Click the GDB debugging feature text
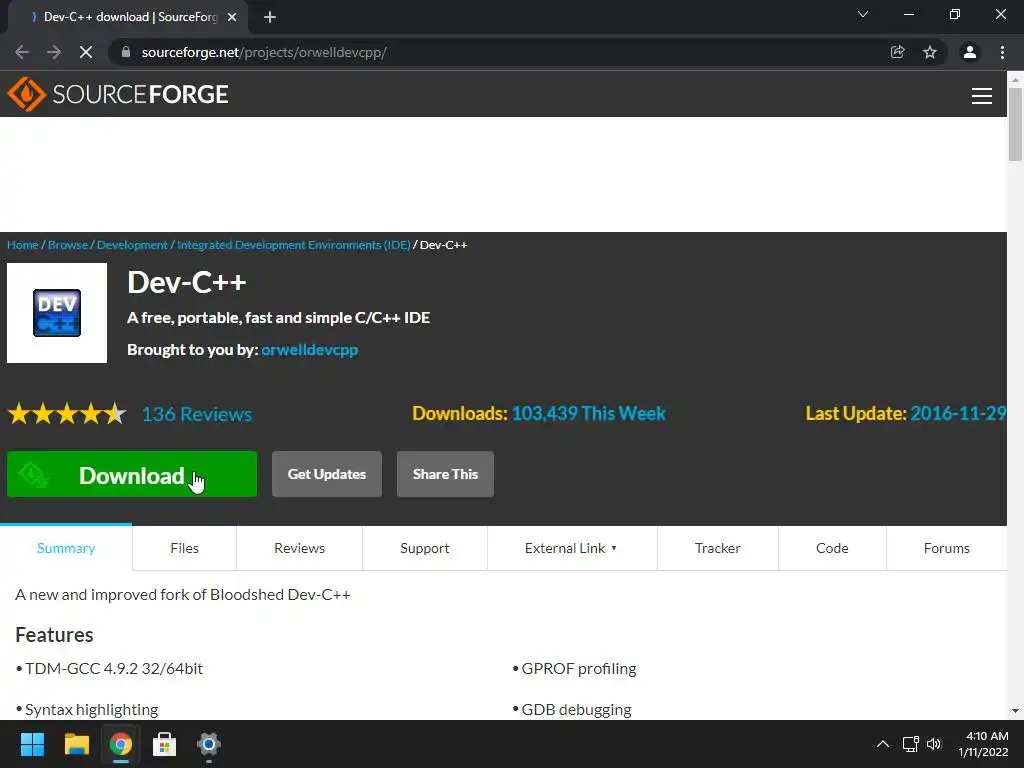Viewport: 1024px width, 768px height. [577, 709]
